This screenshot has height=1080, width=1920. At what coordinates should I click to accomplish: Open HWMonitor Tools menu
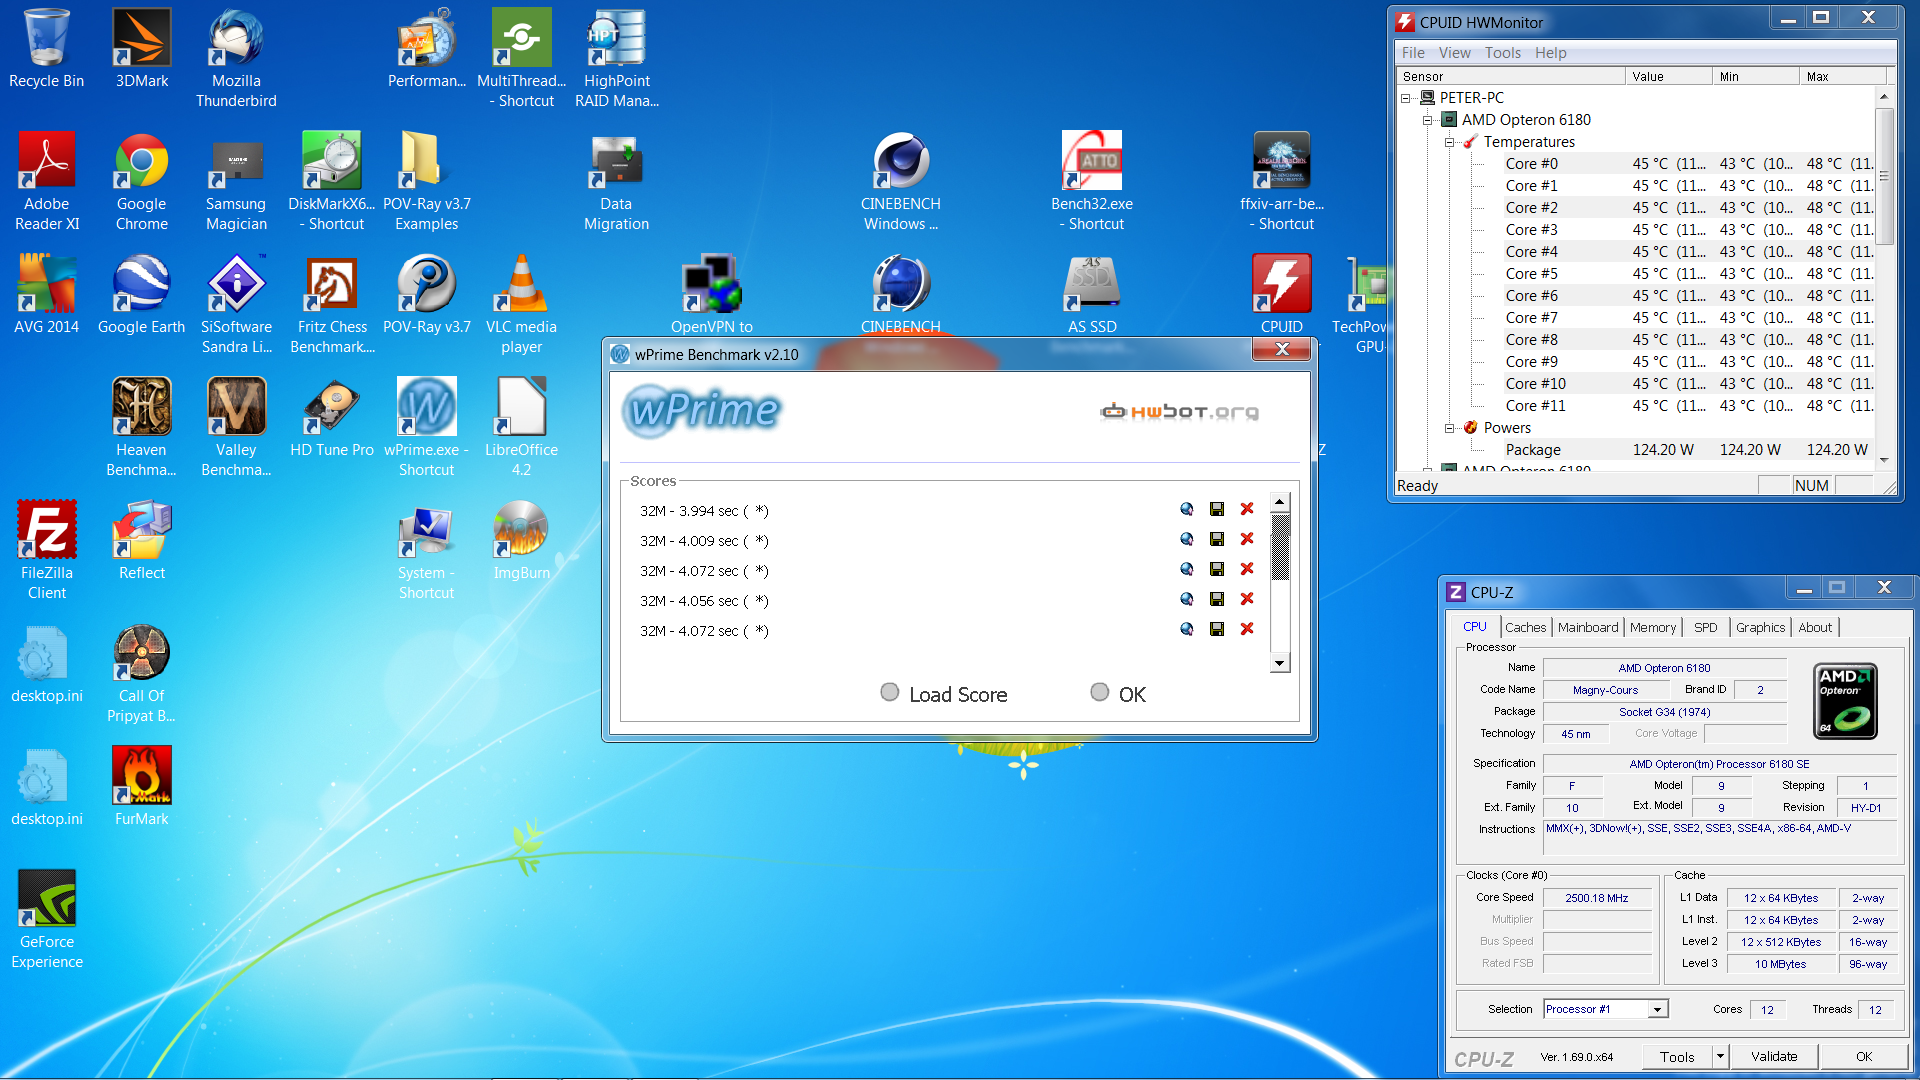pyautogui.click(x=1502, y=53)
